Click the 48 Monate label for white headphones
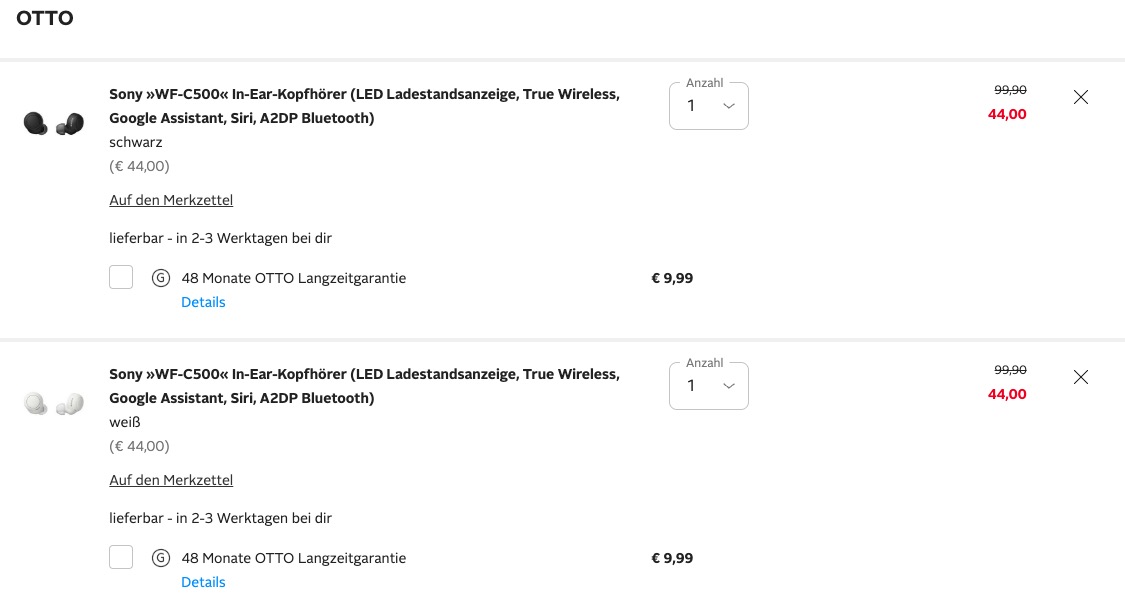This screenshot has height=602, width=1125. [294, 558]
